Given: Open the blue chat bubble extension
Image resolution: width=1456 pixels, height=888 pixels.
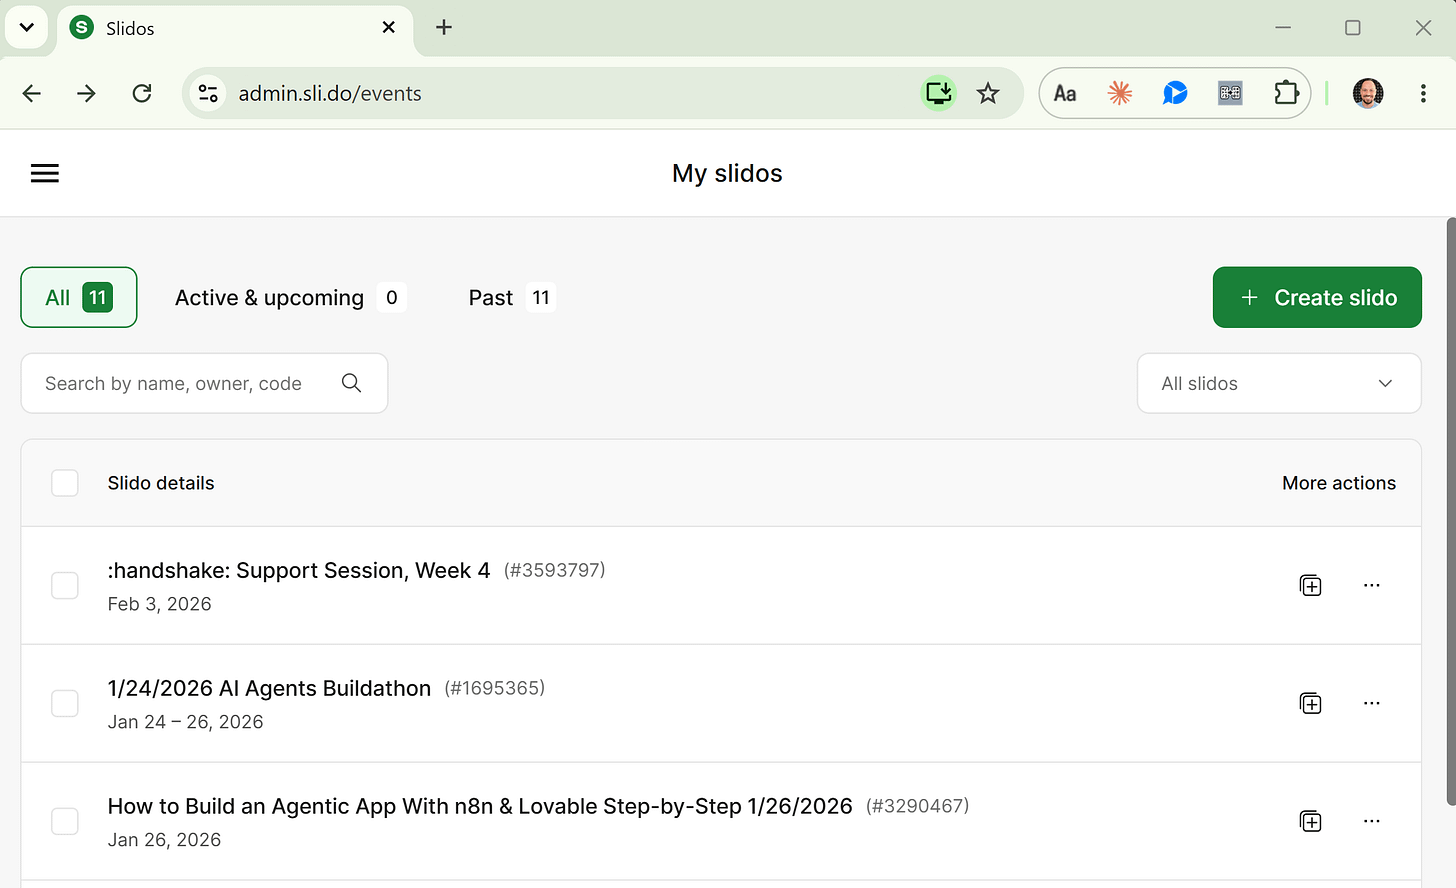Looking at the screenshot, I should 1175,93.
